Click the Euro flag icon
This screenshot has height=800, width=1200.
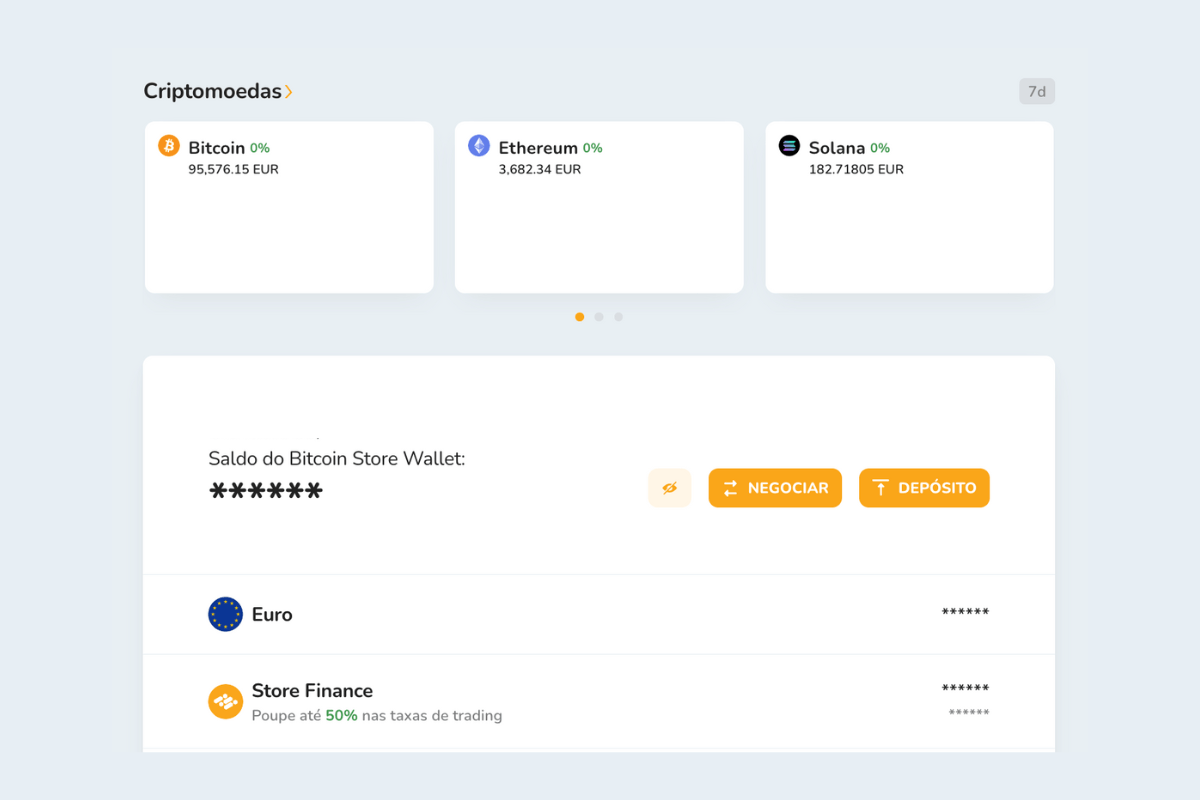point(225,614)
